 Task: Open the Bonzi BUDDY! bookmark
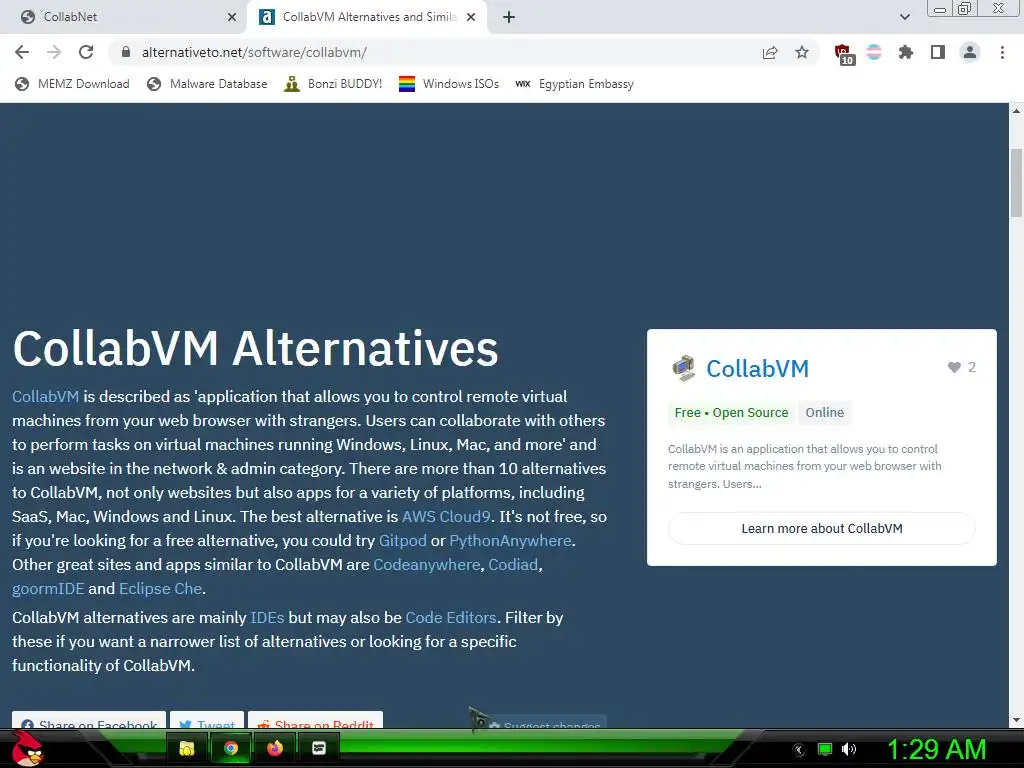click(x=333, y=84)
